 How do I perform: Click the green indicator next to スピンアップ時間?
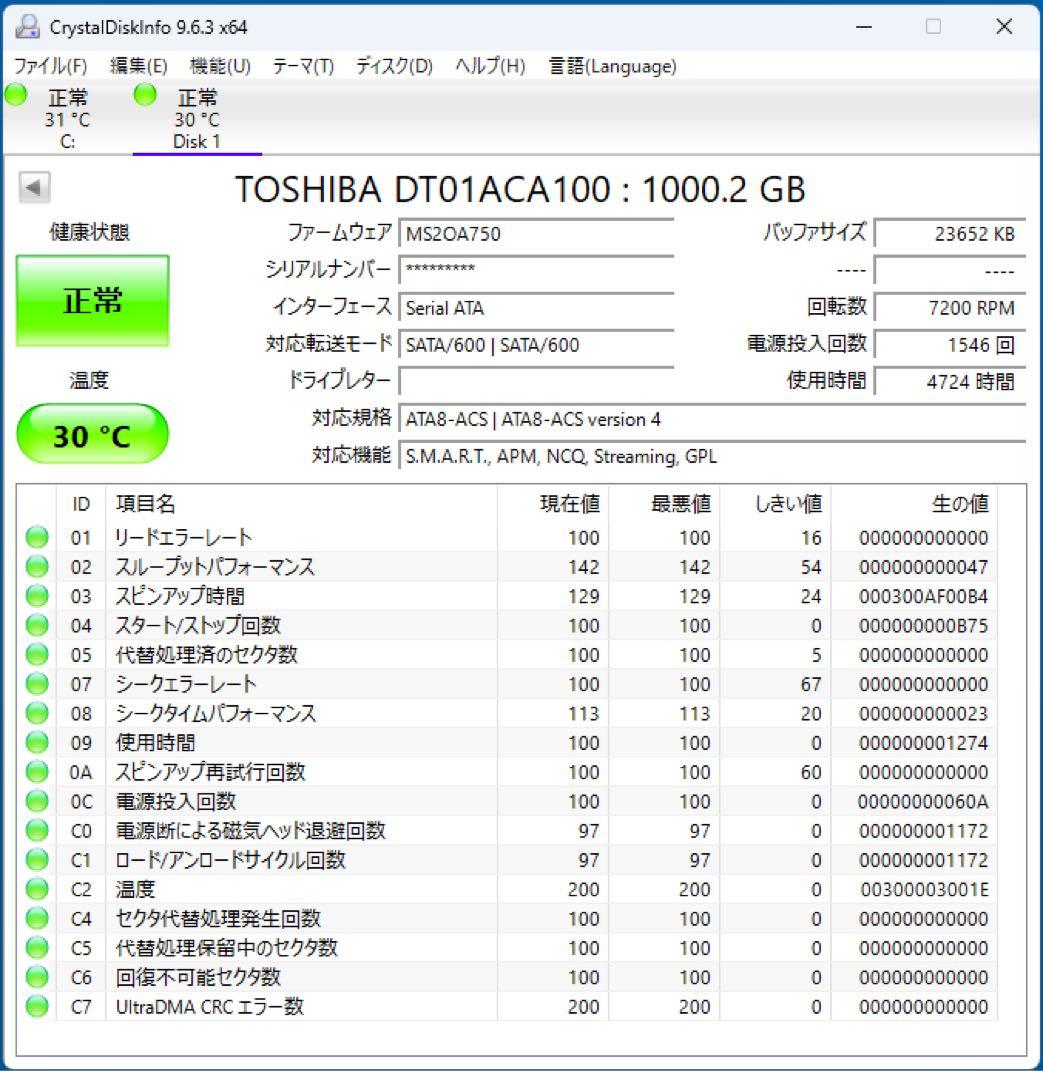point(36,595)
